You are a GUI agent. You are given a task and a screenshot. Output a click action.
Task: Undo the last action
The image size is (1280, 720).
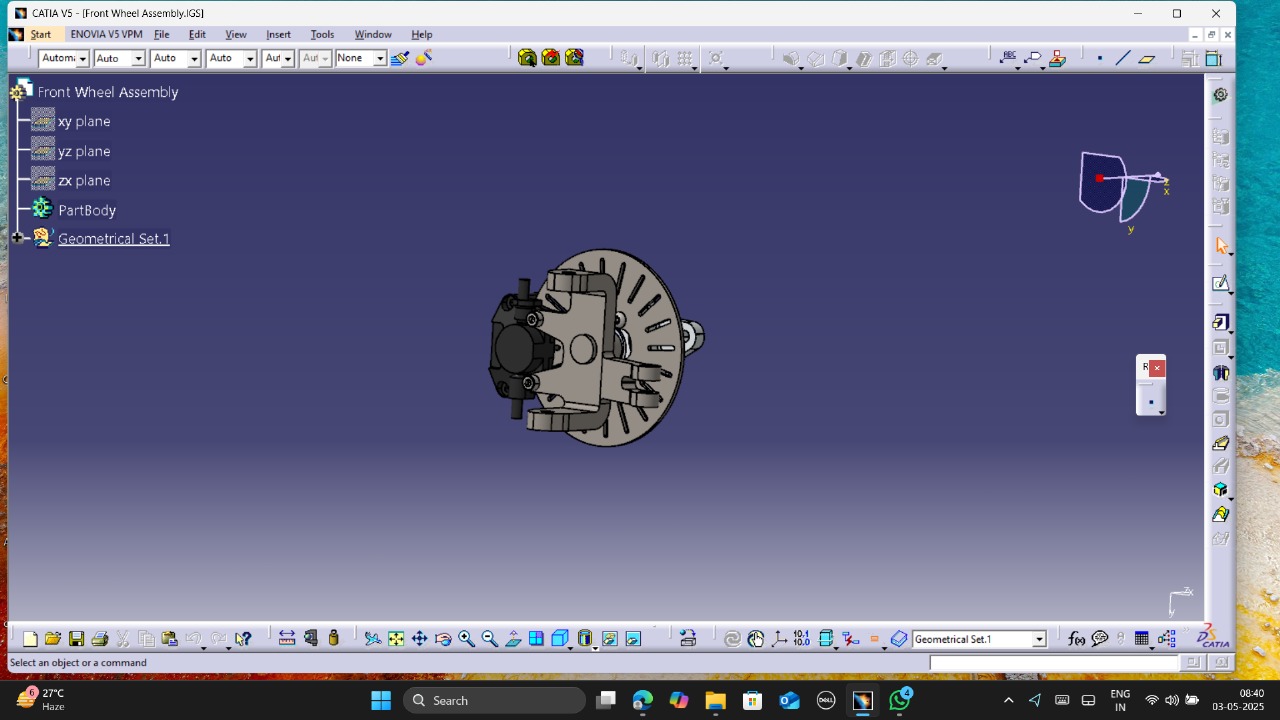192,637
